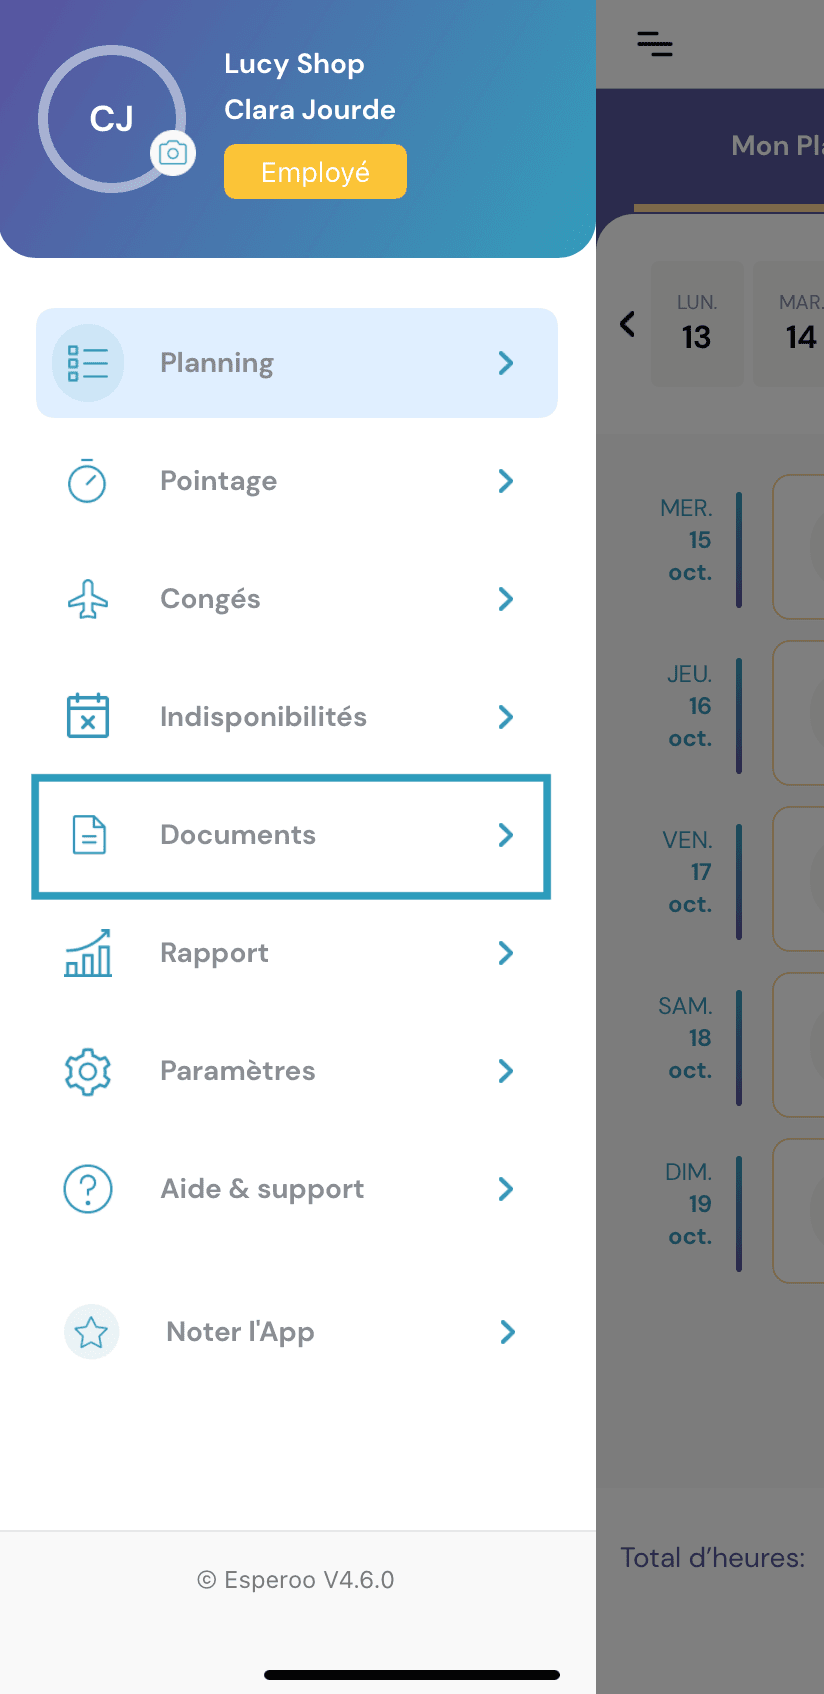824x1694 pixels.
Task: Tap the bar chart Rapport icon
Action: click(x=88, y=953)
